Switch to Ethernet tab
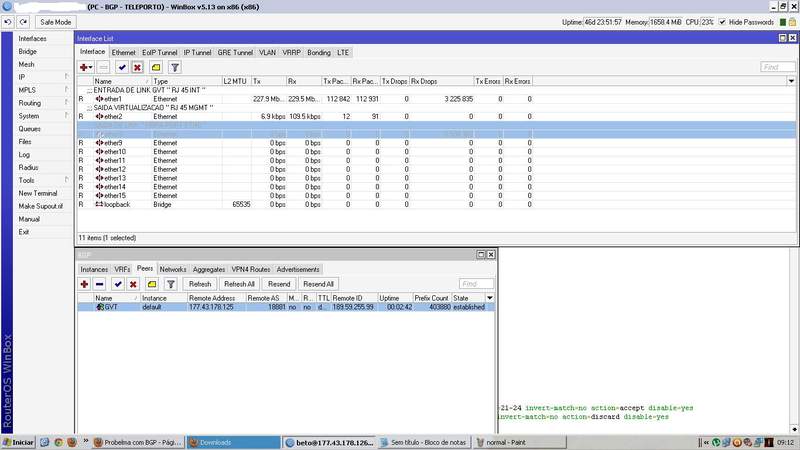This screenshot has height=450, width=800. [123, 53]
